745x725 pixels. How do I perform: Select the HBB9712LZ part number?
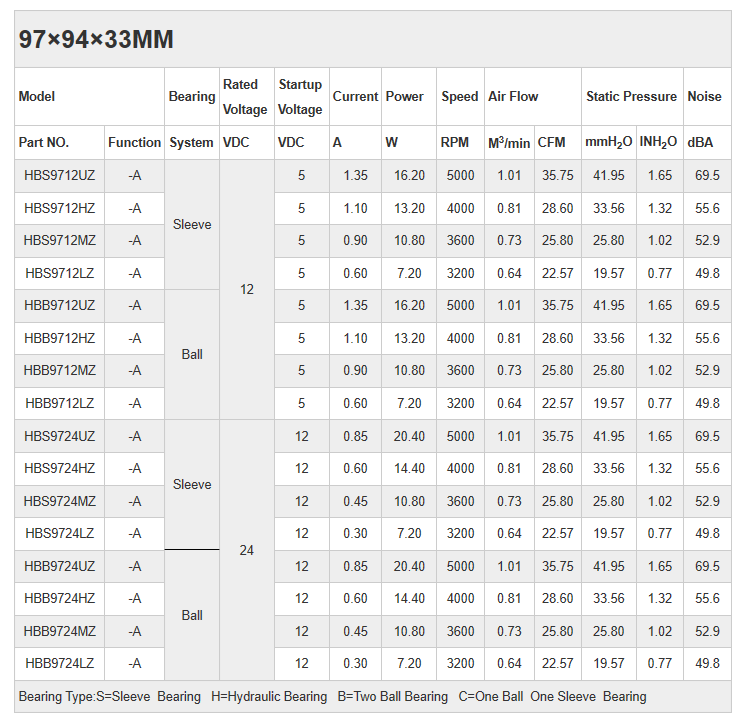60,403
